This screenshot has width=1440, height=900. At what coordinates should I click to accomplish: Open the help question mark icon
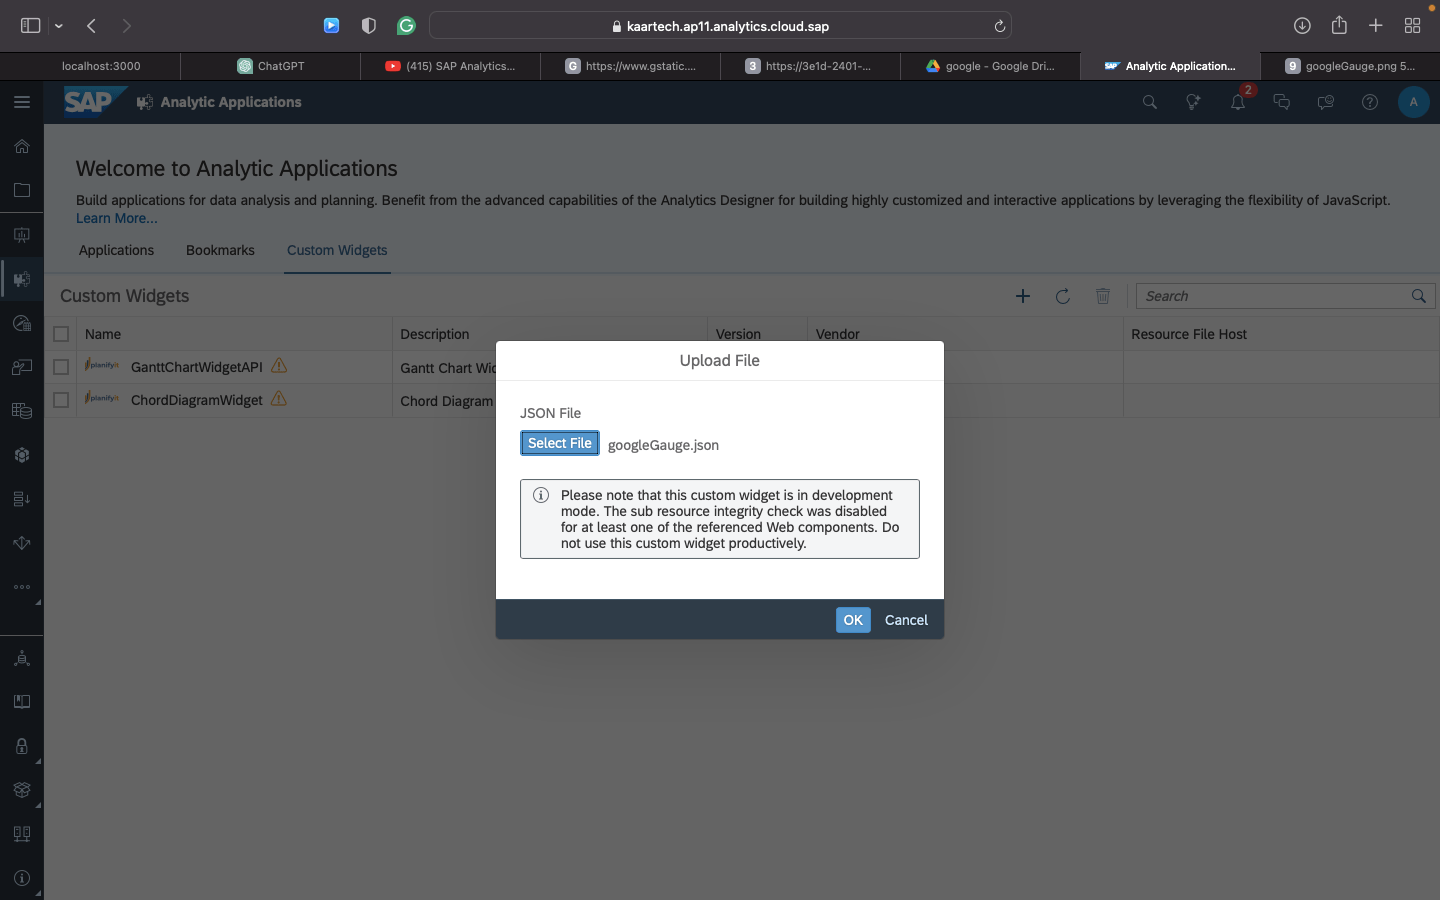pyautogui.click(x=1369, y=102)
